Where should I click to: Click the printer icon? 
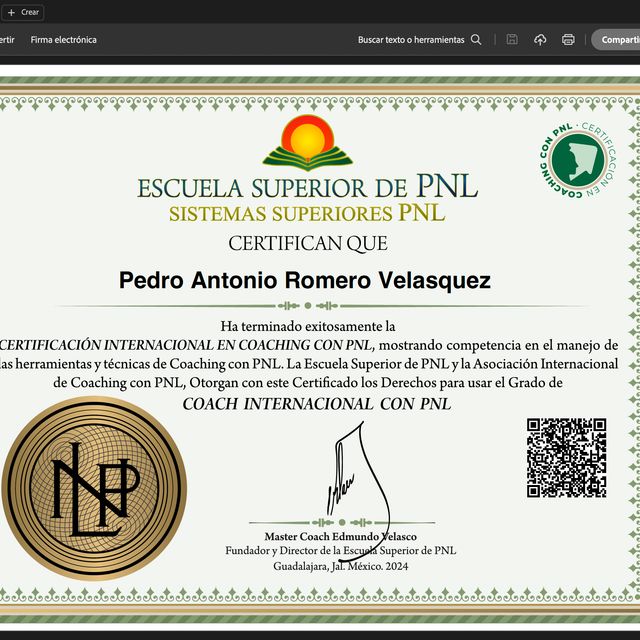(x=568, y=40)
